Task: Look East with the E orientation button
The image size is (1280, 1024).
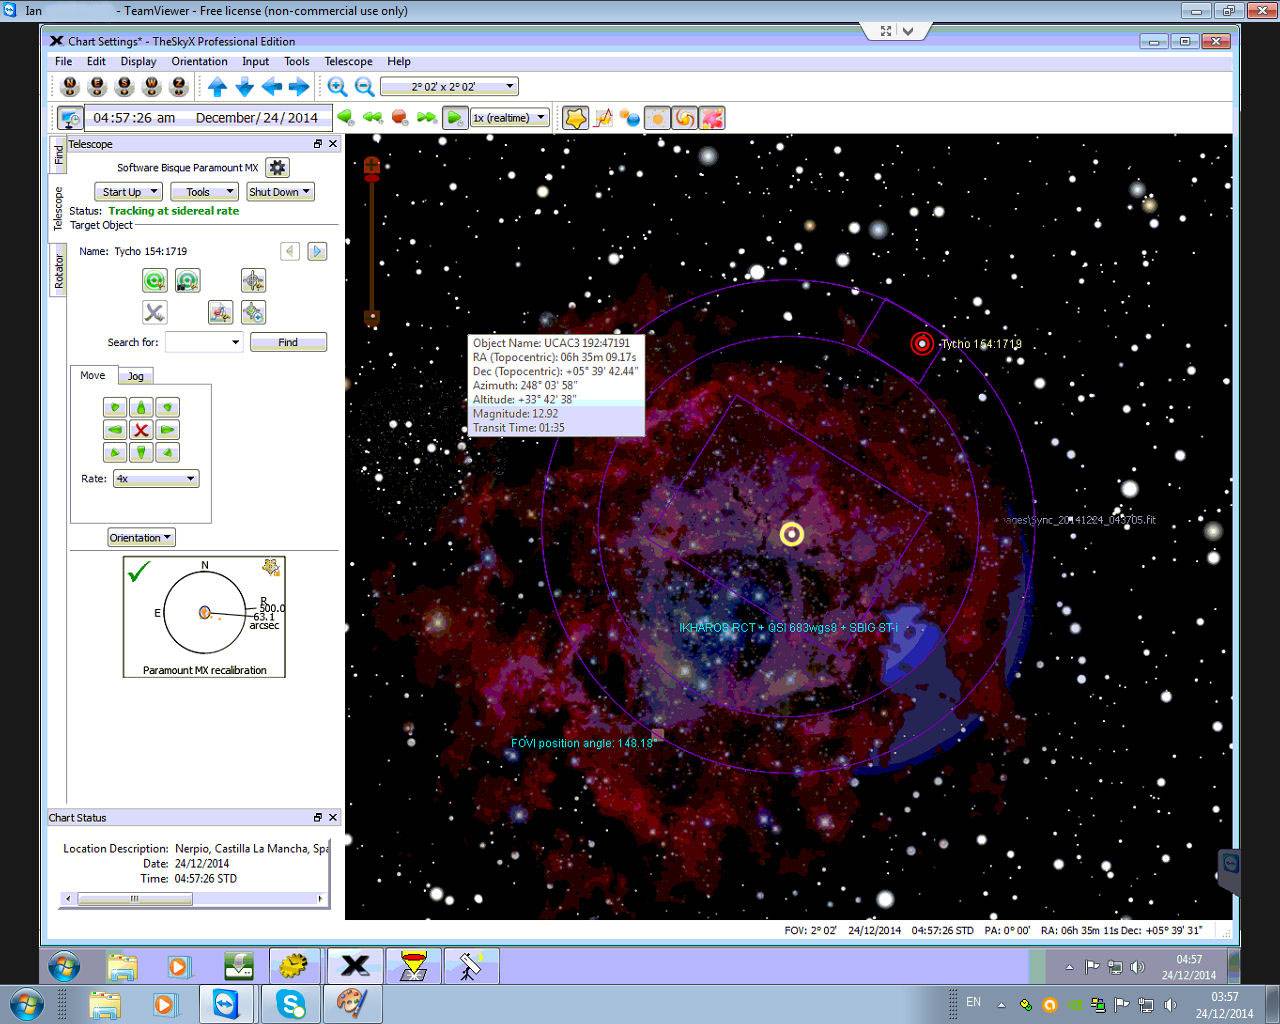Action: click(97, 86)
